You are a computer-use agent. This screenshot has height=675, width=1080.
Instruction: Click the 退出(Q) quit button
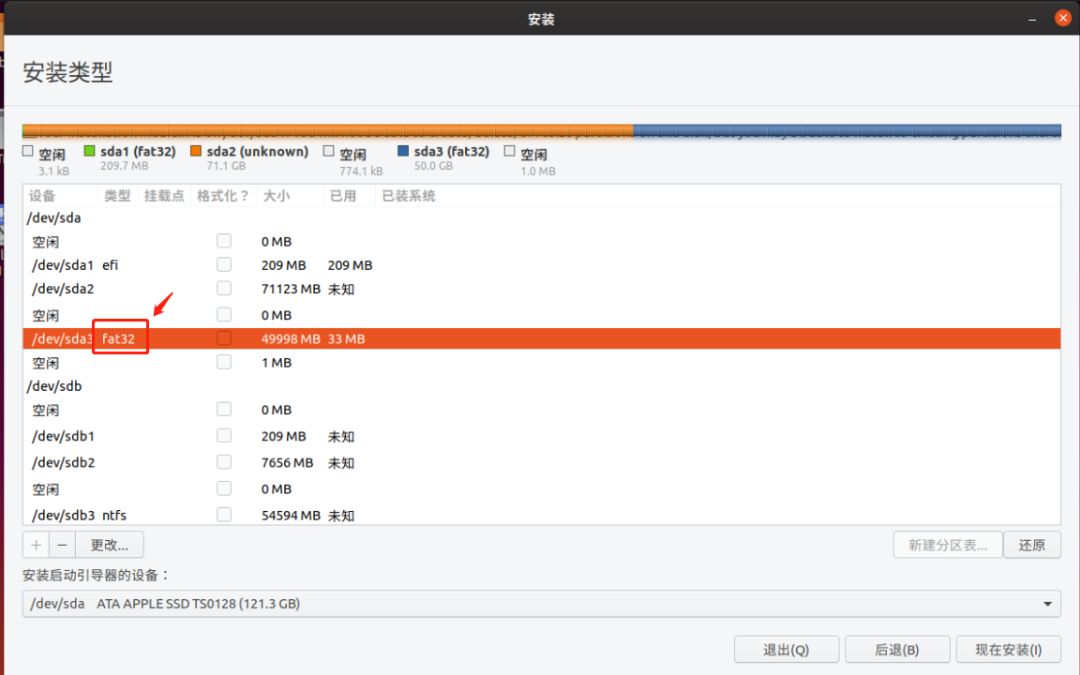click(786, 649)
